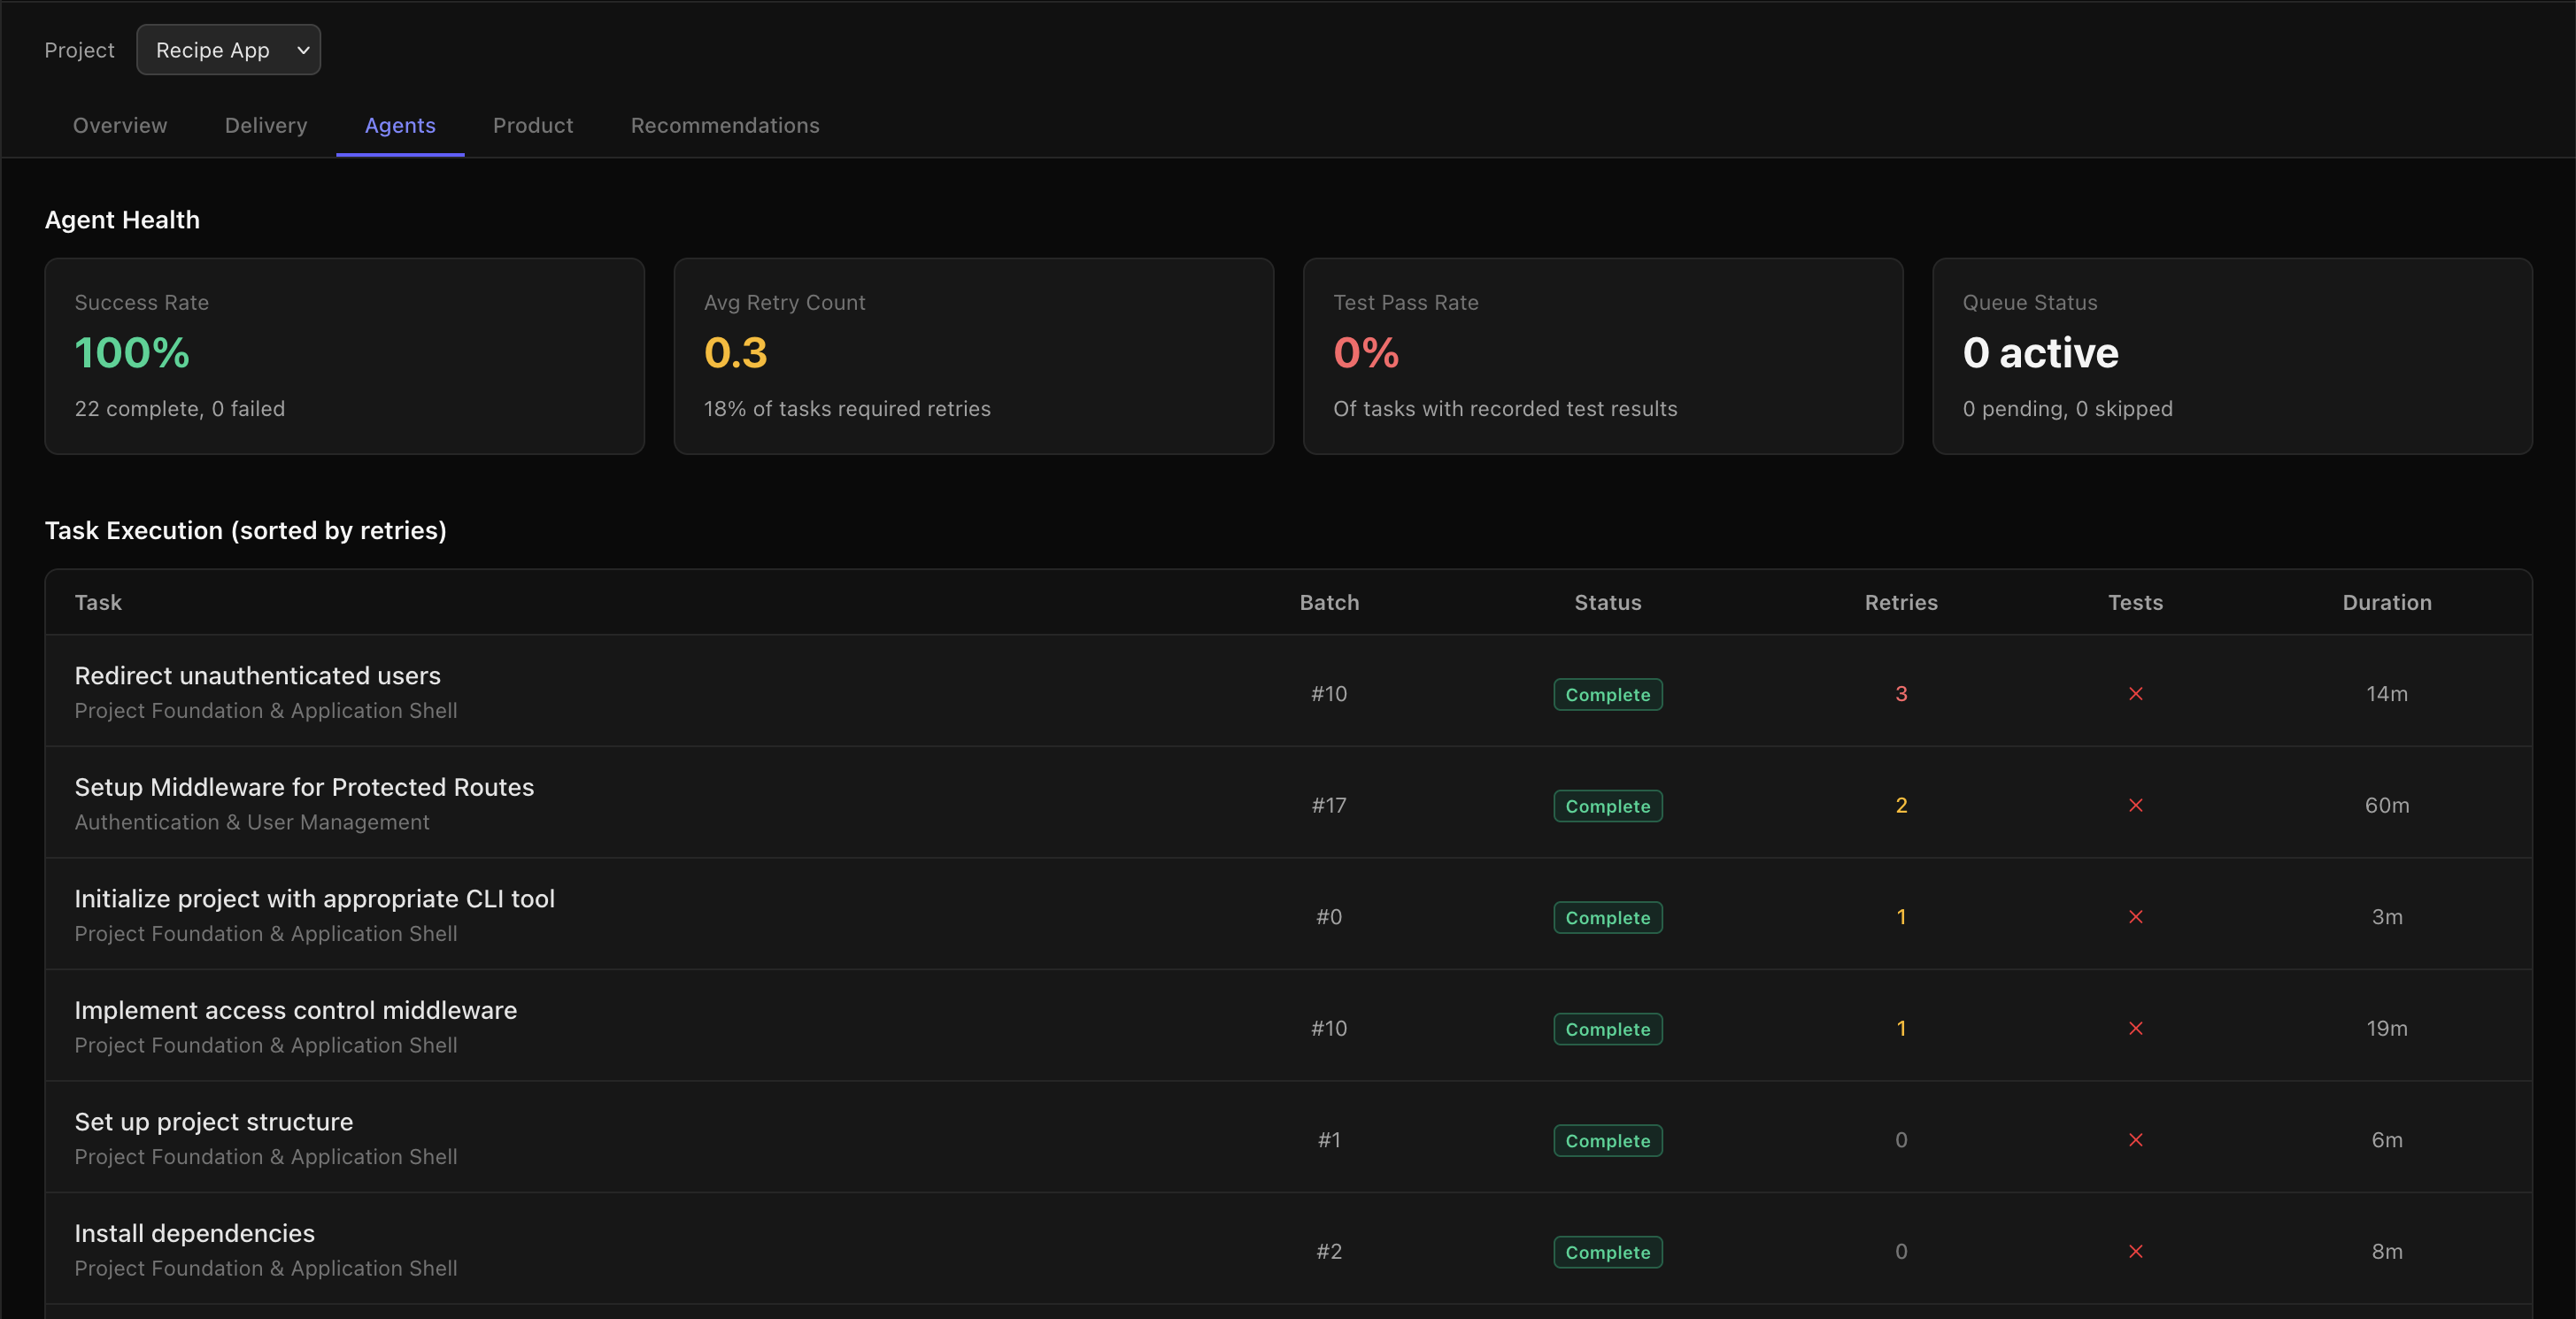Click Complete badge for Redirect unauthenticated users
Image resolution: width=2576 pixels, height=1319 pixels.
[1608, 694]
